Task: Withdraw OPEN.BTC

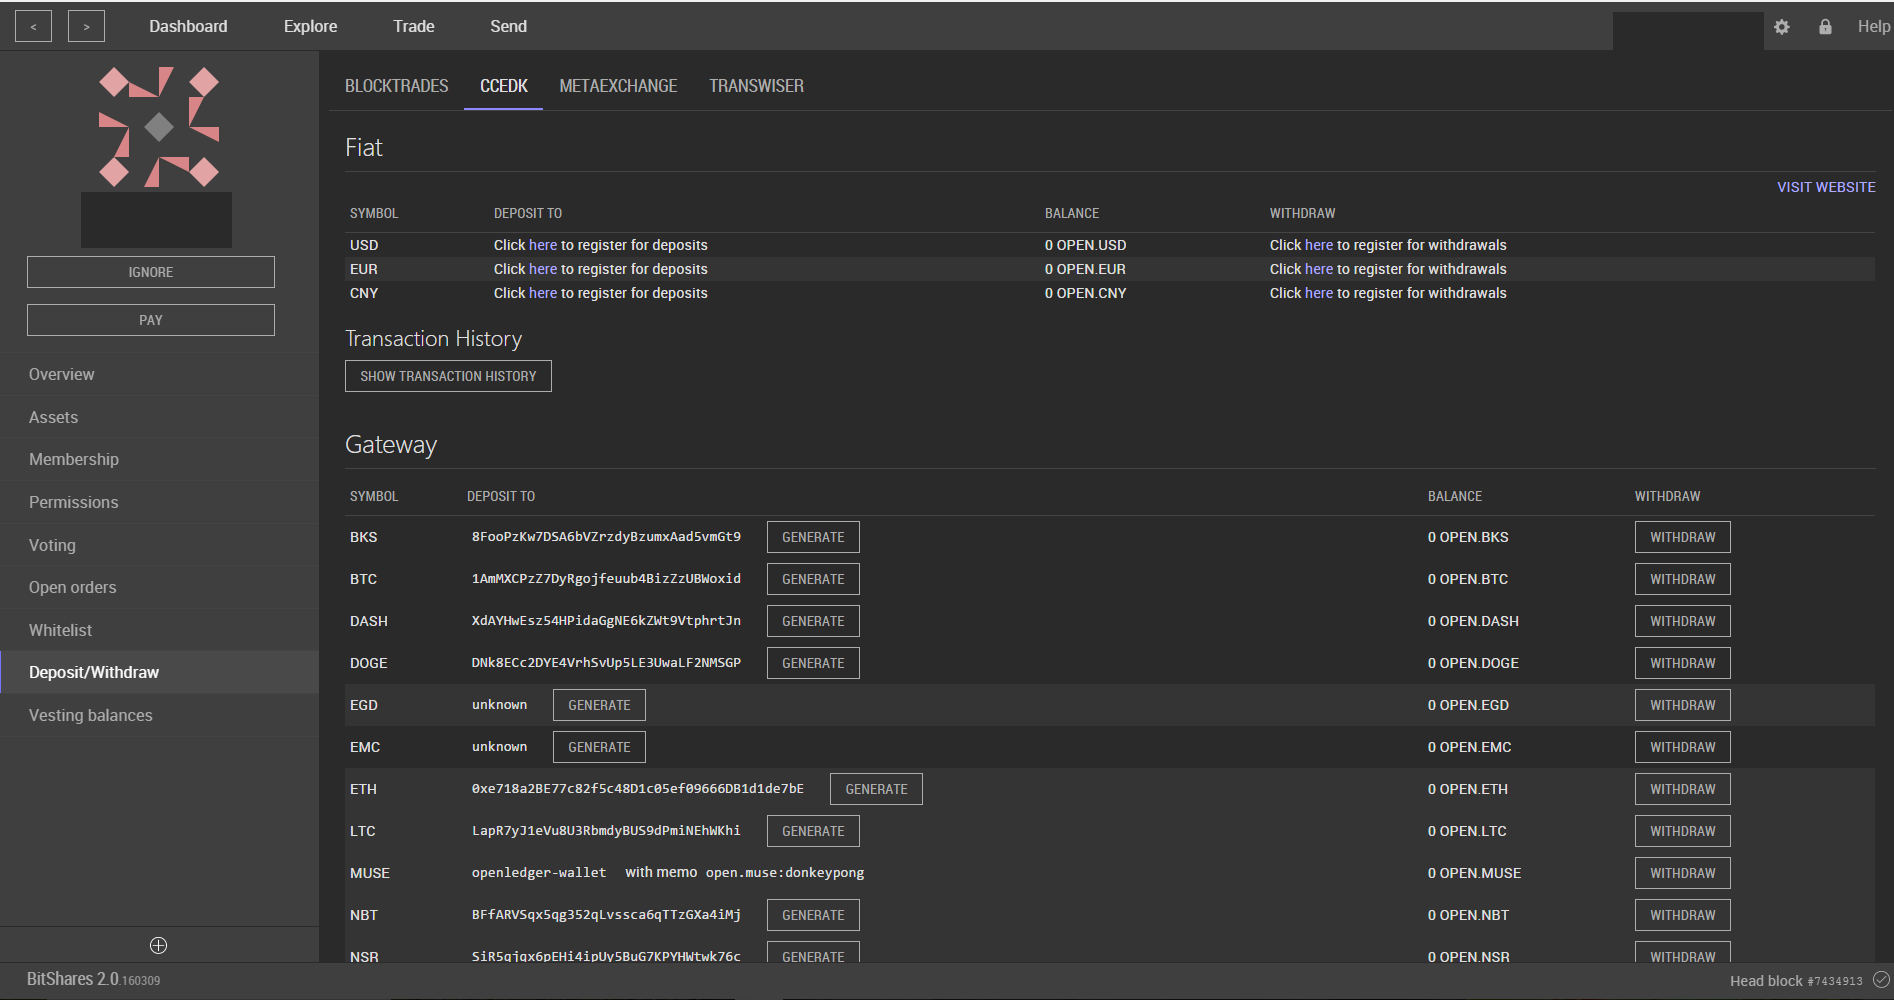Action: 1683,579
